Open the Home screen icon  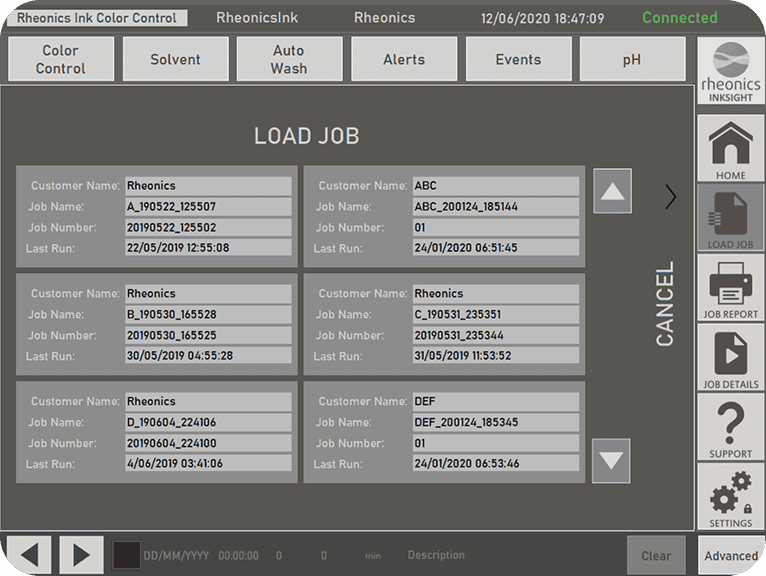point(730,148)
